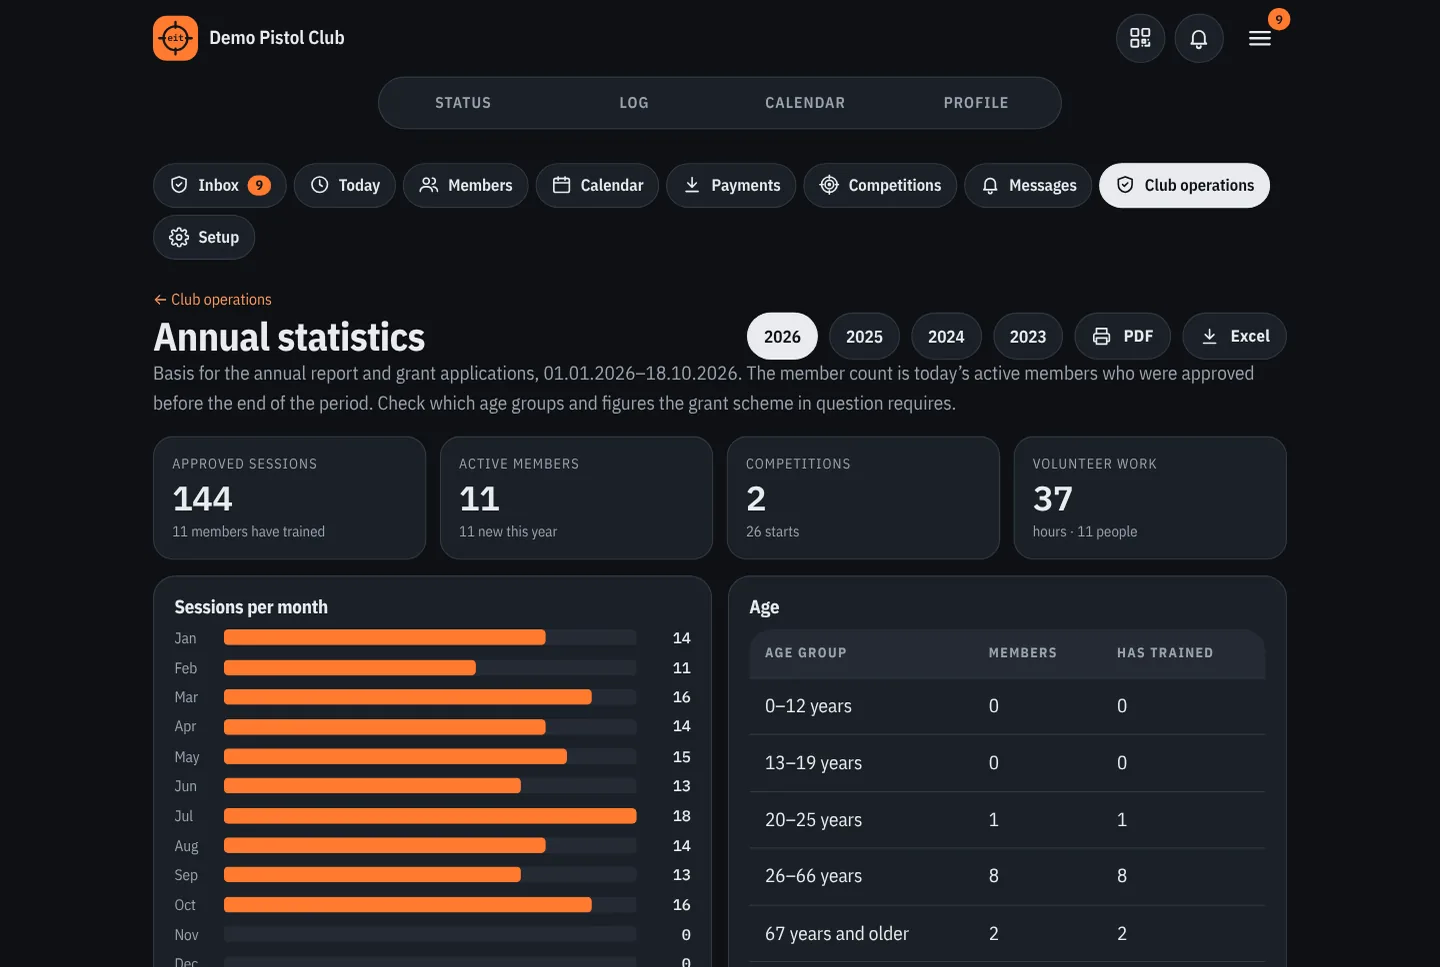Open the hamburger menu icon
The width and height of the screenshot is (1440, 967).
(1260, 38)
